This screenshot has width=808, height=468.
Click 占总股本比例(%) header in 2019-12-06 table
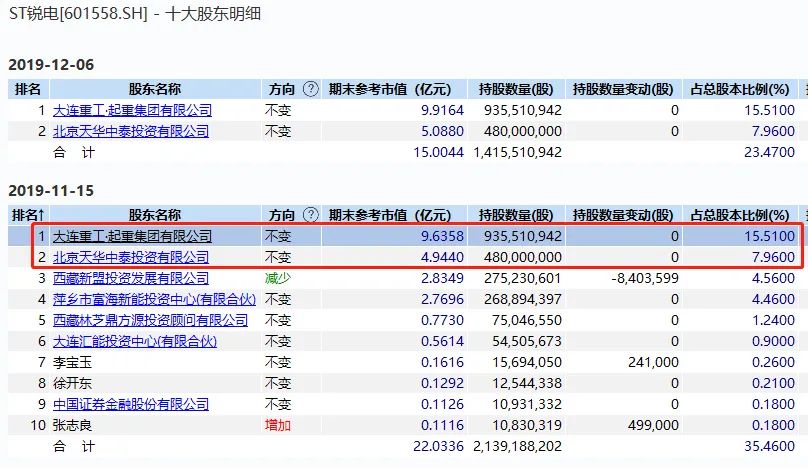[x=740, y=89]
